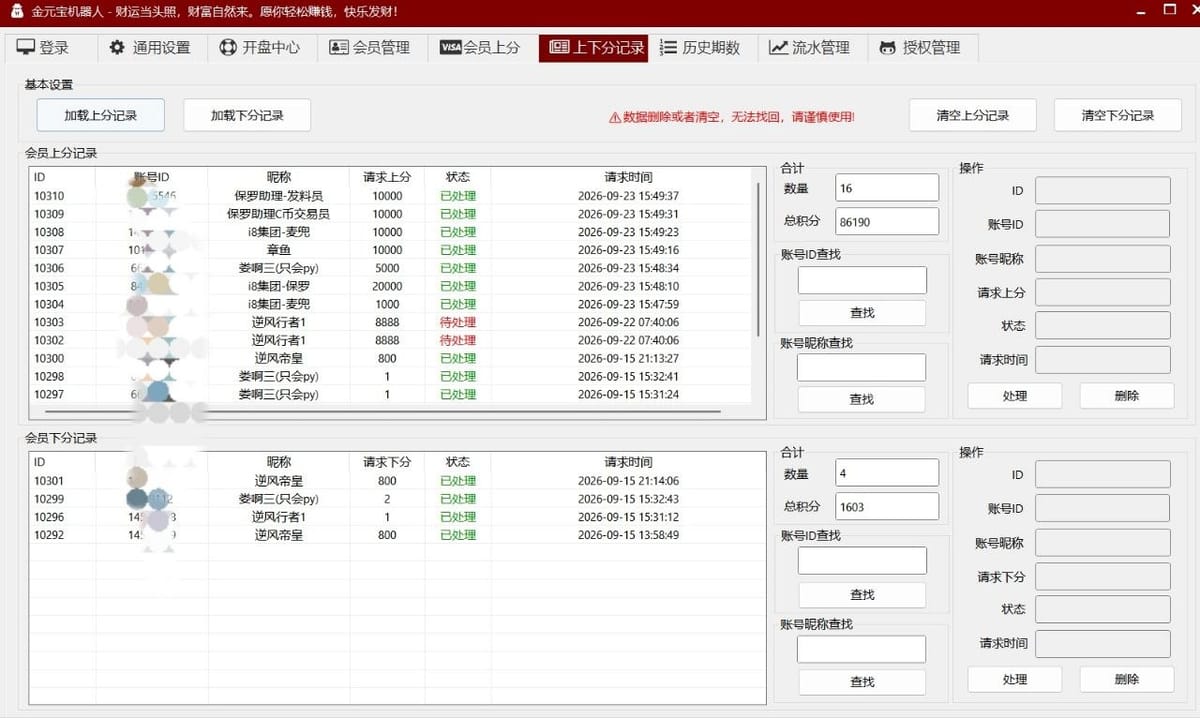Click 待处理 status in row 10302

coord(458,340)
